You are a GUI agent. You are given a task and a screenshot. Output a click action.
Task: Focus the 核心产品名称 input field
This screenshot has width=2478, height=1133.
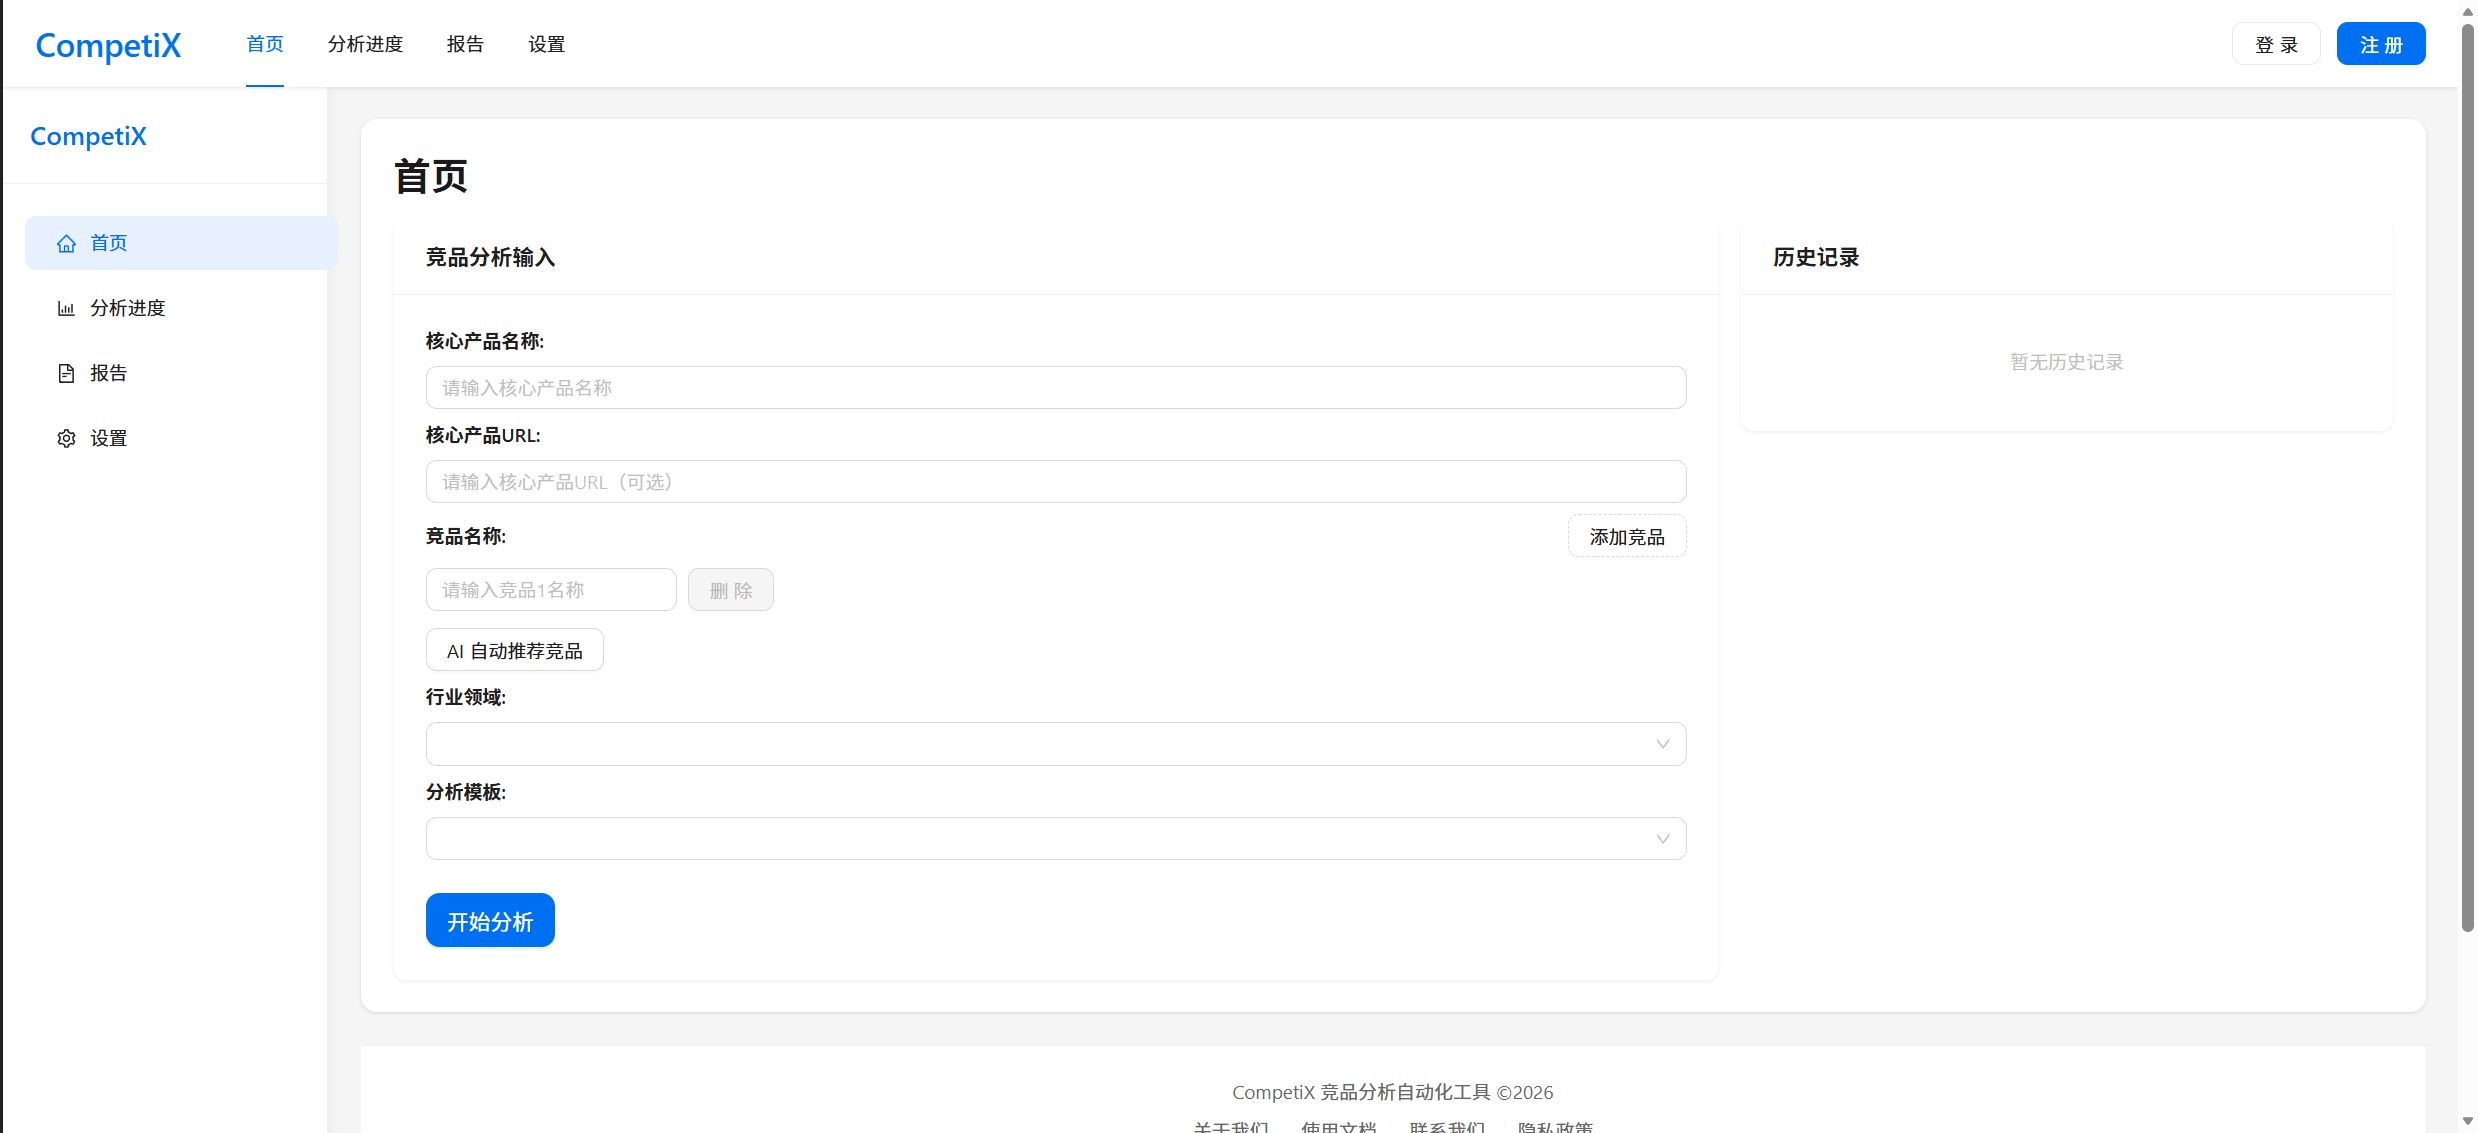point(1055,388)
